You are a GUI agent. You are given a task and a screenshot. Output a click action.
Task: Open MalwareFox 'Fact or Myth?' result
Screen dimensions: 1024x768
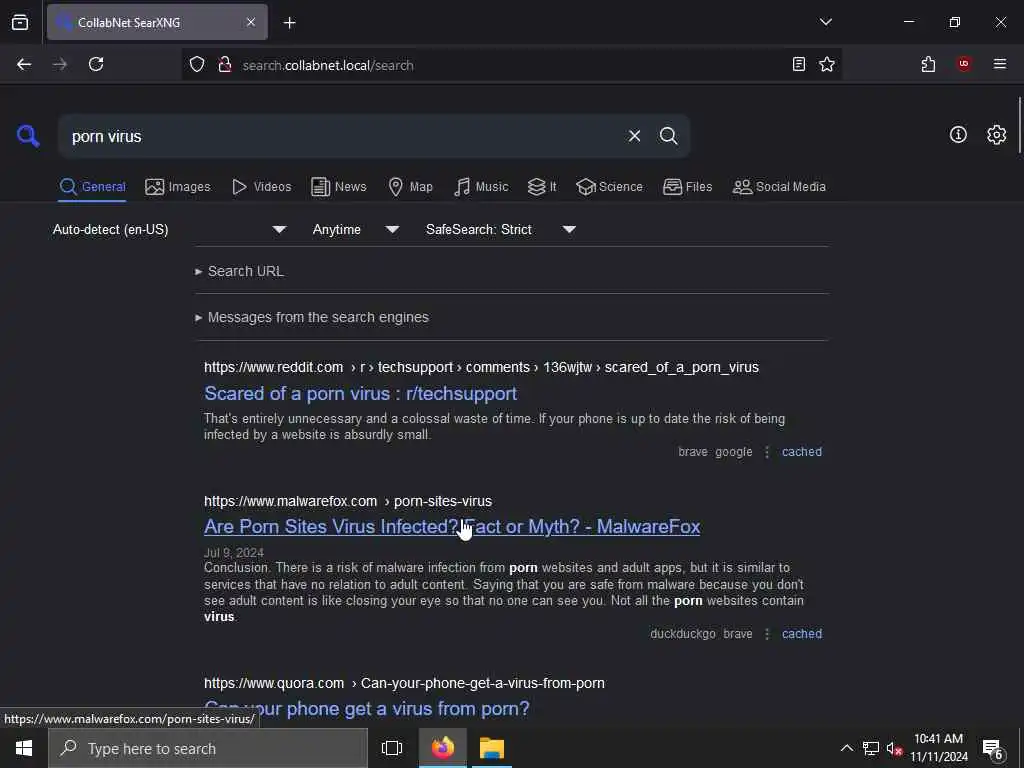tap(452, 526)
